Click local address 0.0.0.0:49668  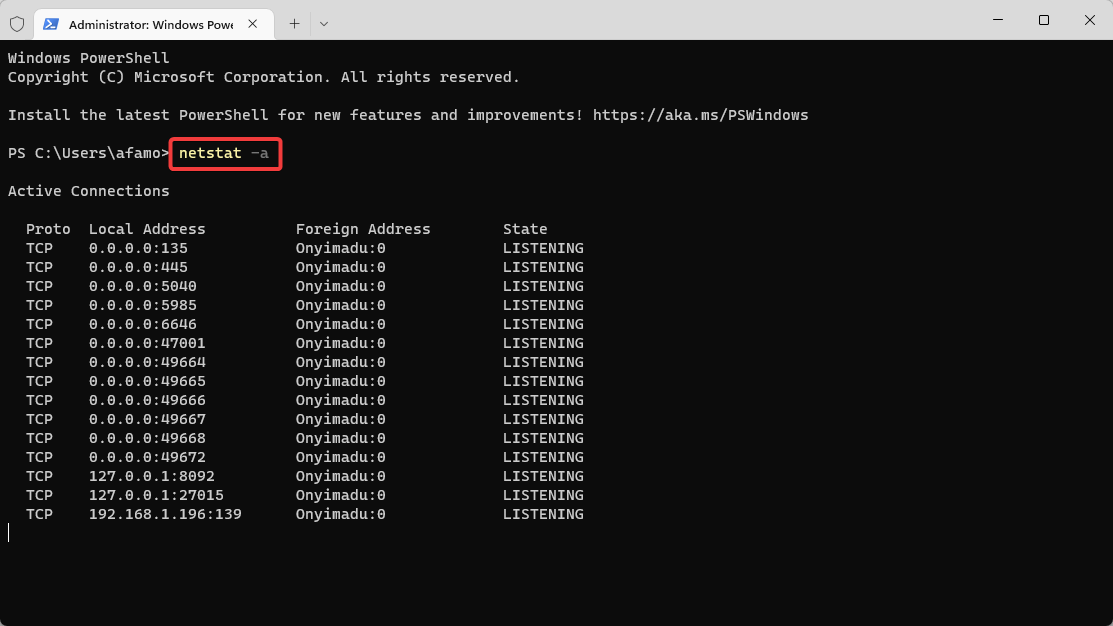147,439
